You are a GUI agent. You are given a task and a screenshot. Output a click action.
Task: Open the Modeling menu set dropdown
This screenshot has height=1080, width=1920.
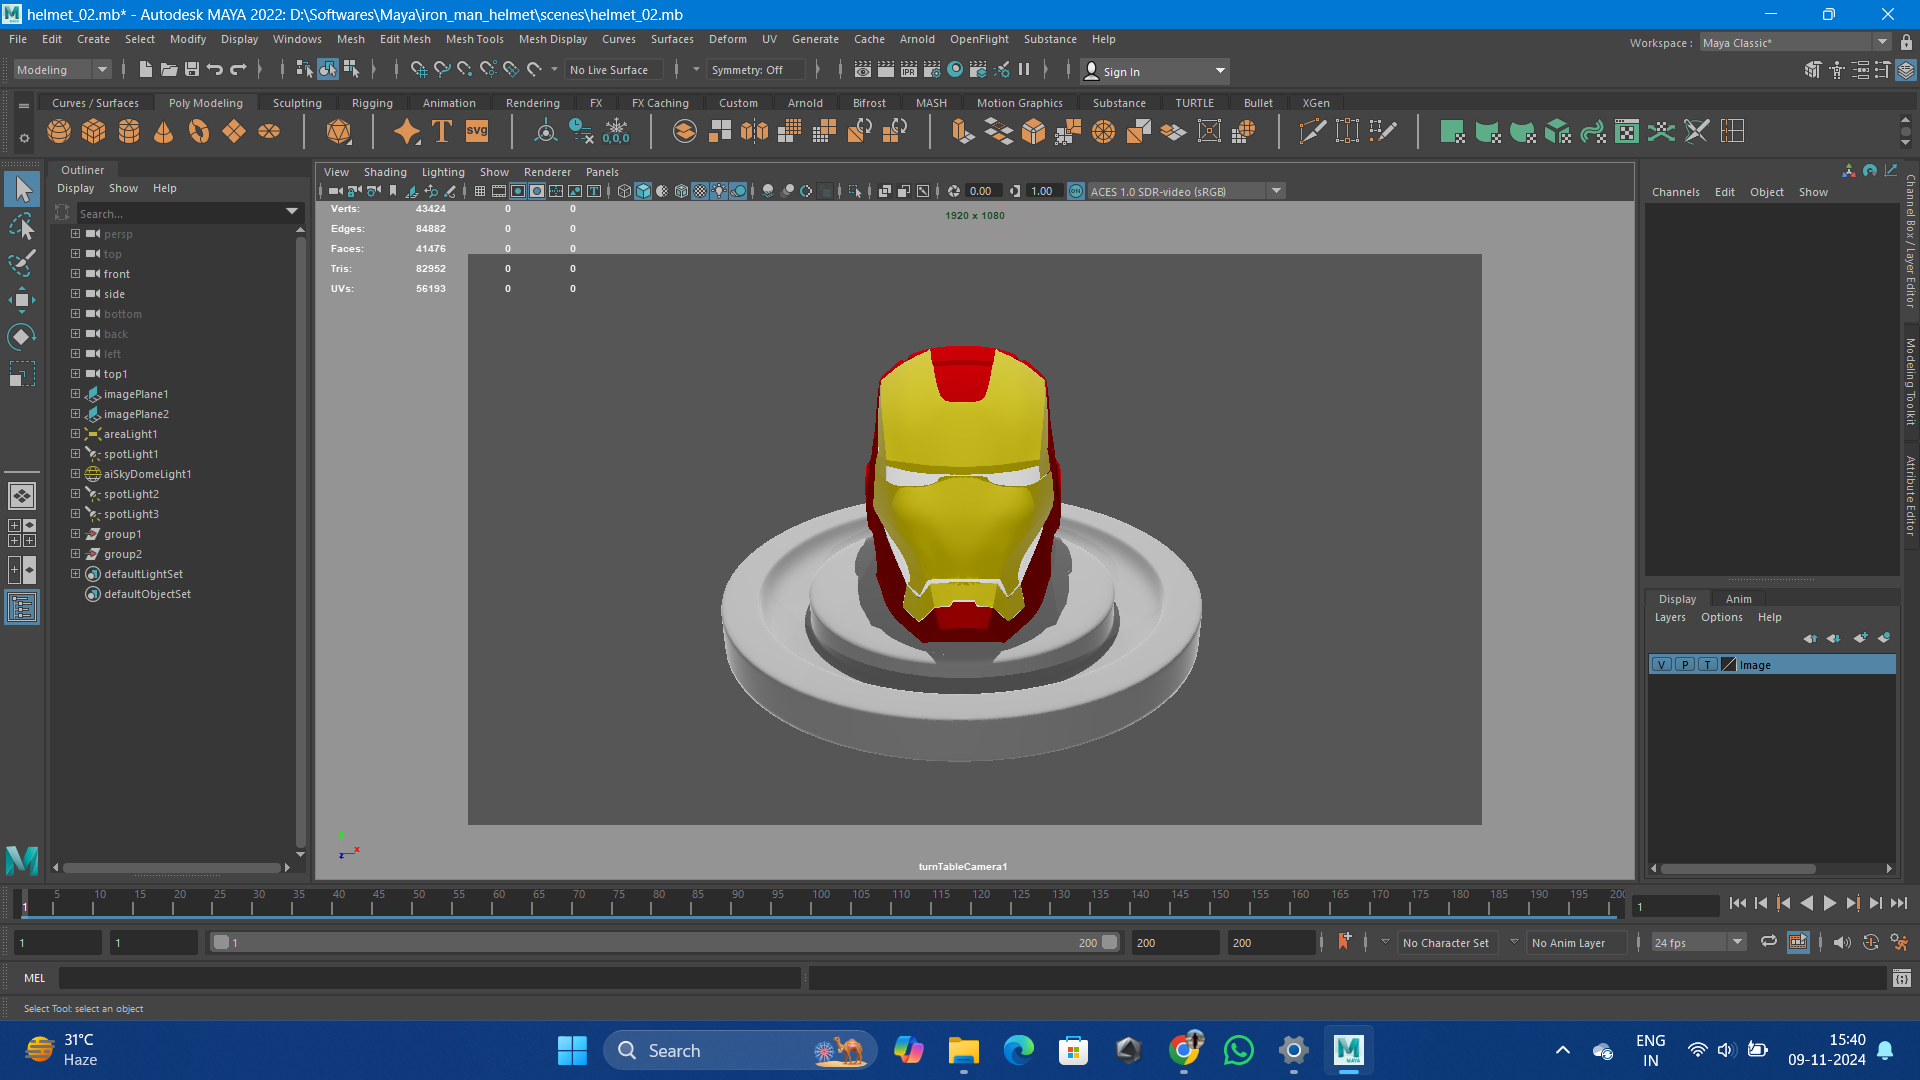point(62,70)
